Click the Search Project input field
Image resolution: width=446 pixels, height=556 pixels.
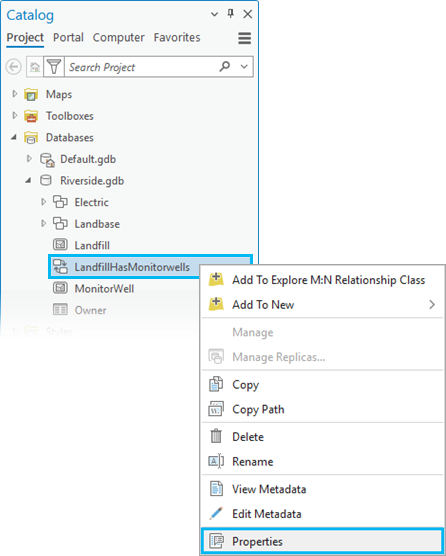[142, 67]
